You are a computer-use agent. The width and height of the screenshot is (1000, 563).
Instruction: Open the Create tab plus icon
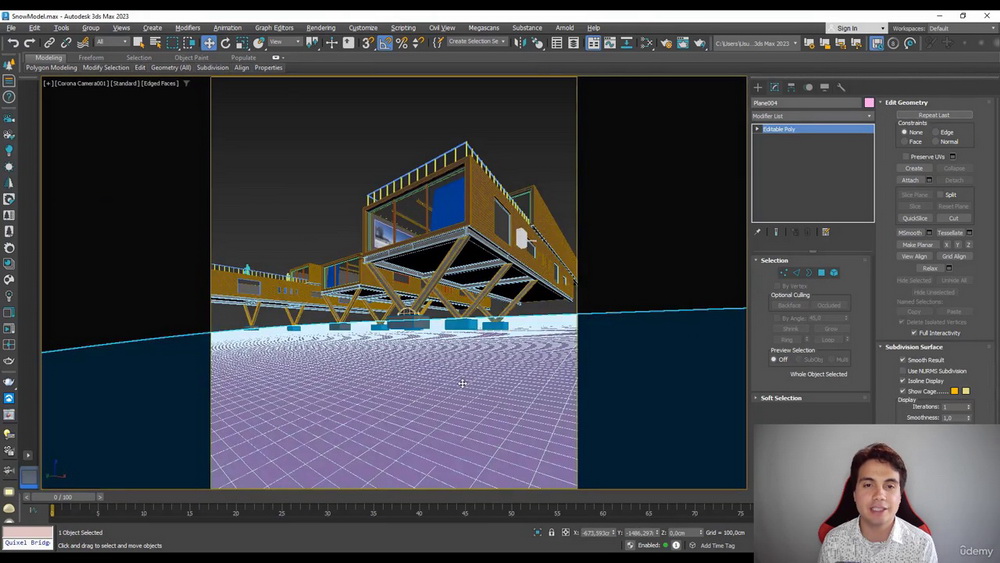pos(757,87)
